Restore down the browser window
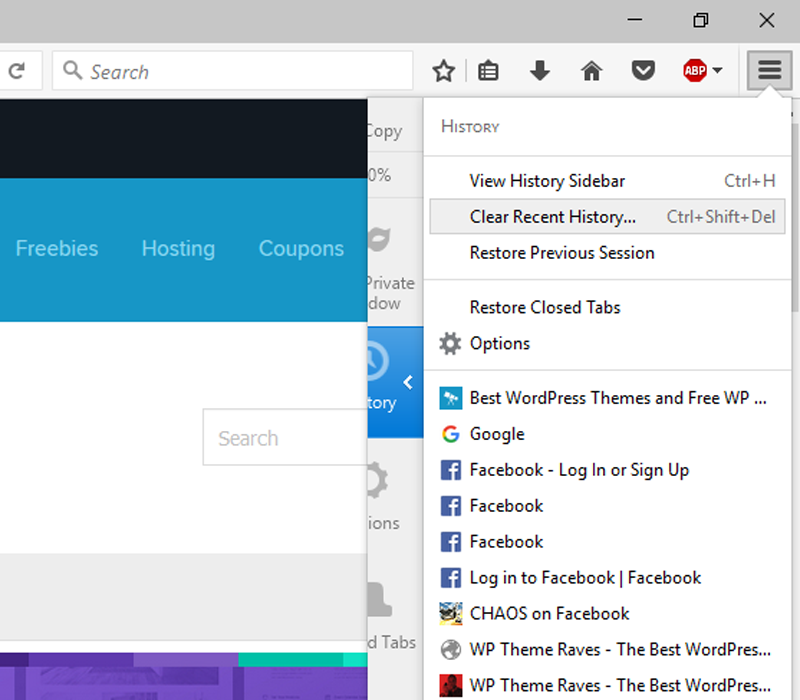 pos(701,20)
